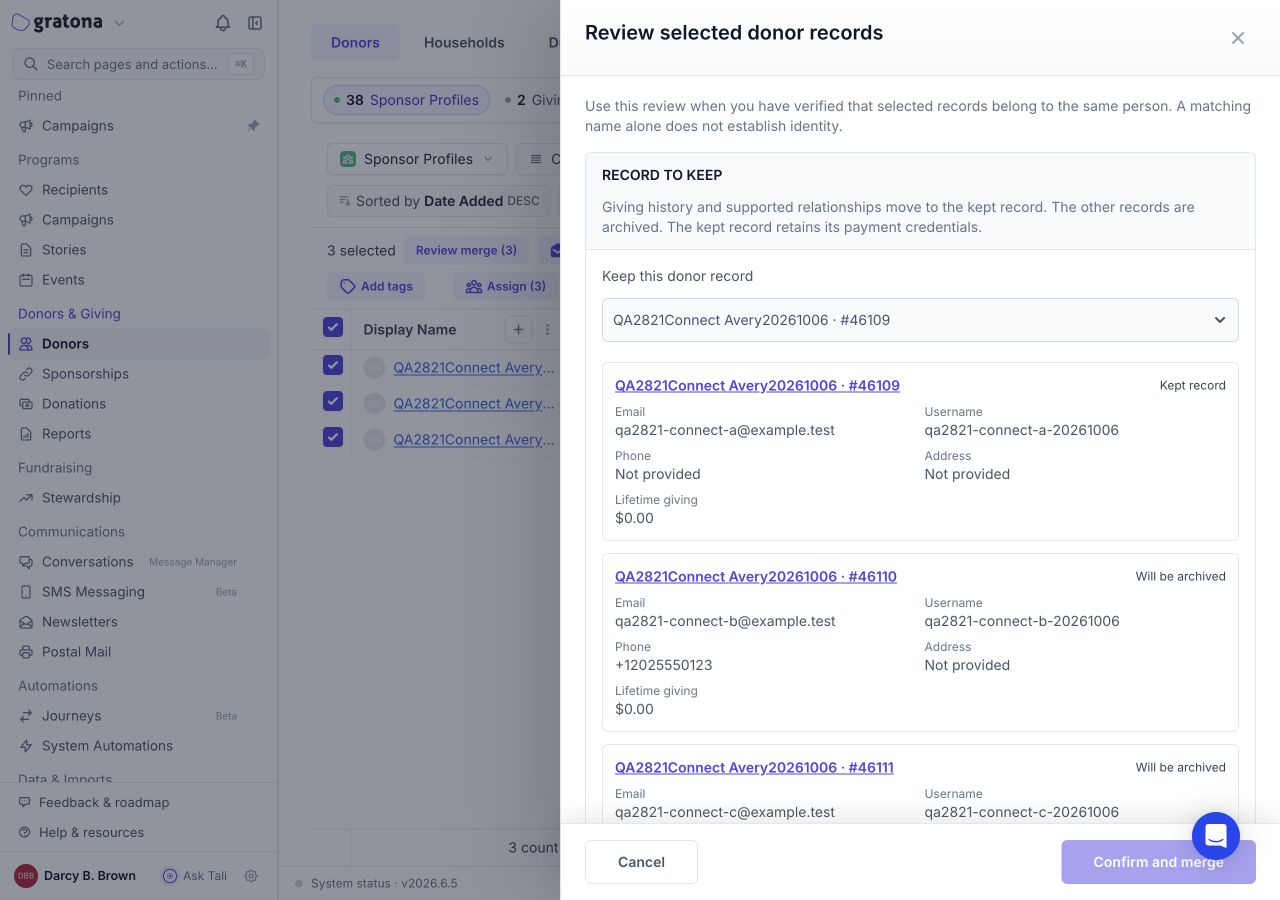Open Recipients in sidebar
Viewport: 1280px width, 900px height.
(x=75, y=190)
